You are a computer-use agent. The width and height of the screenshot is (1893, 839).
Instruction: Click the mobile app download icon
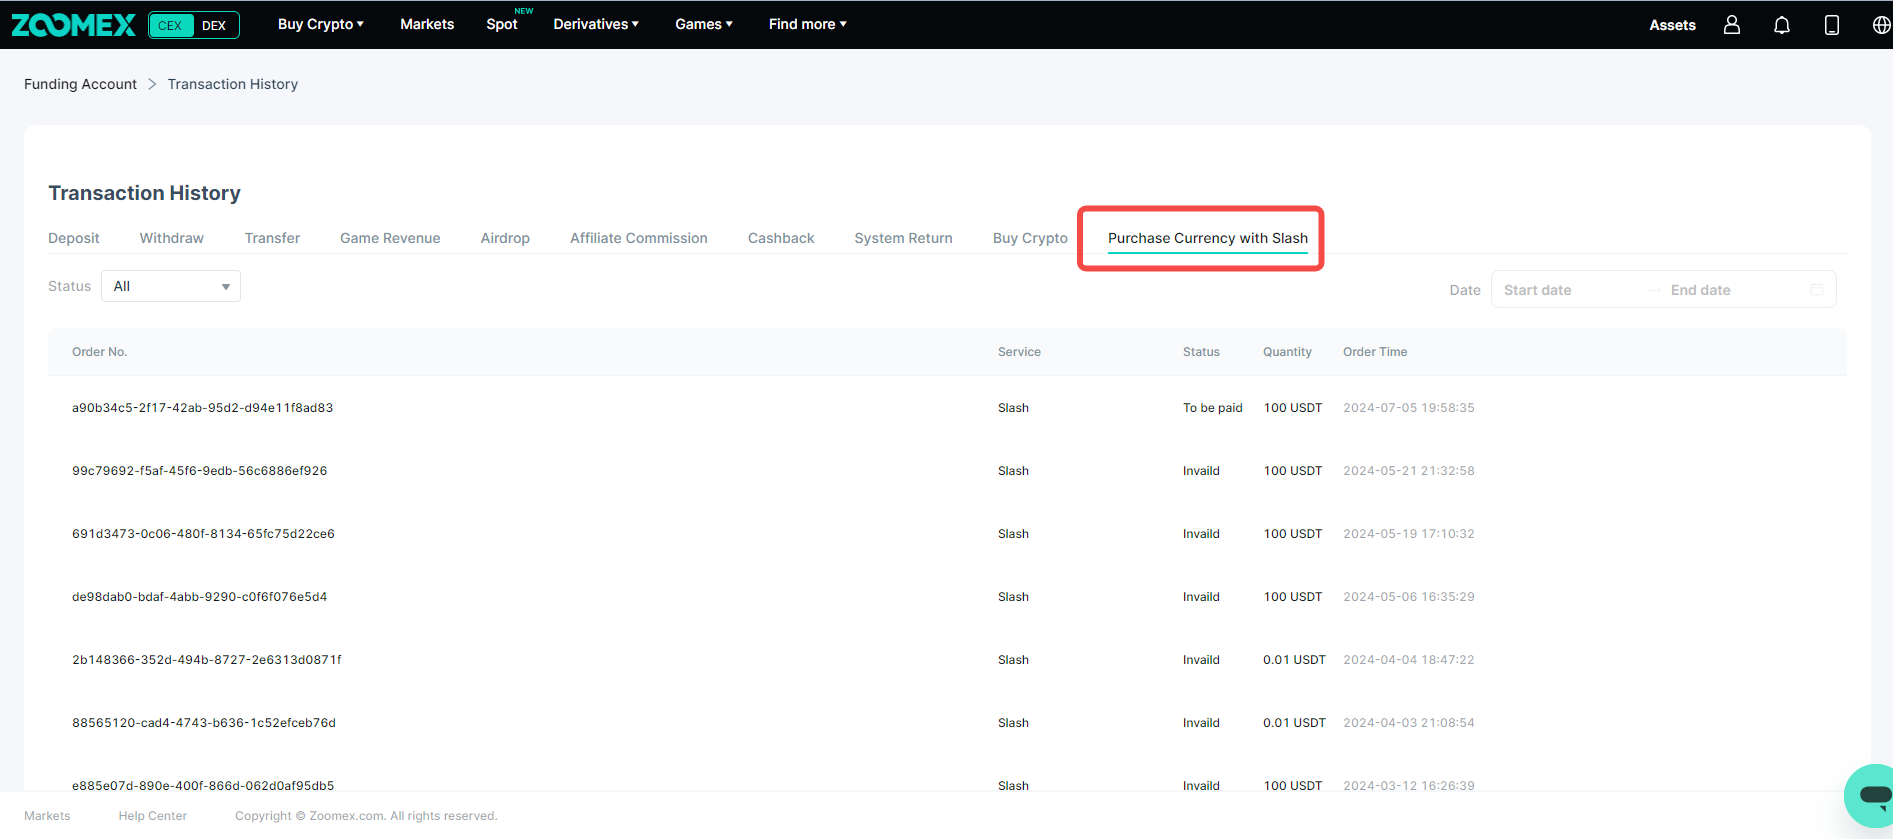(1831, 25)
